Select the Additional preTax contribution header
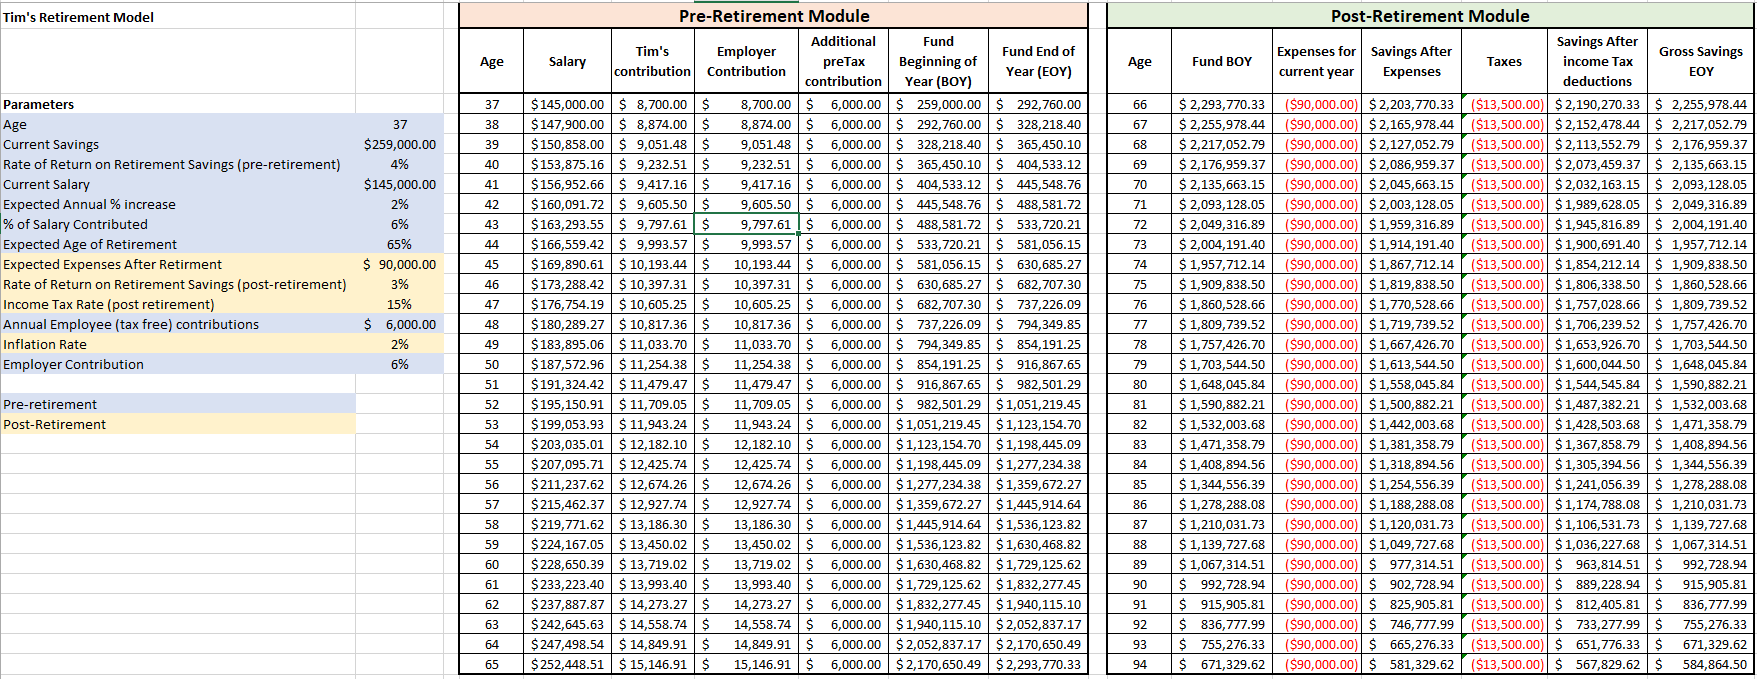 pos(843,61)
